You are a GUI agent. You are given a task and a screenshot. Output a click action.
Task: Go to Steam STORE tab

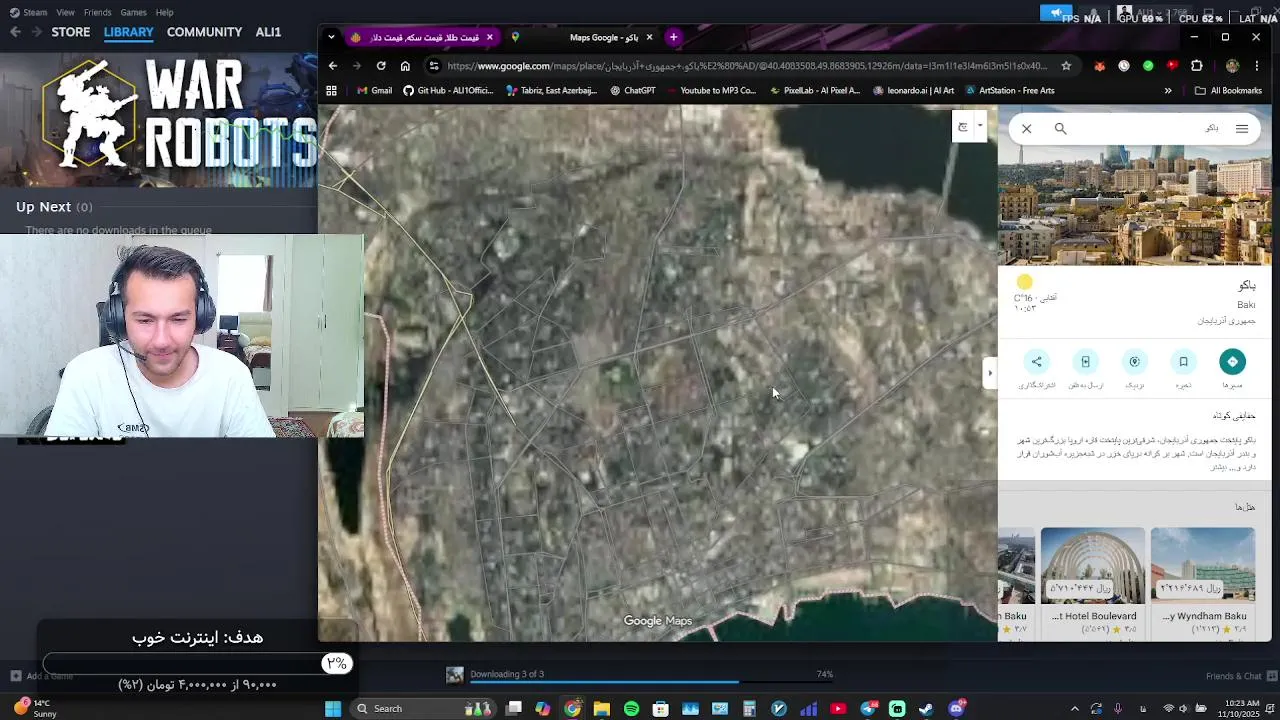(70, 32)
